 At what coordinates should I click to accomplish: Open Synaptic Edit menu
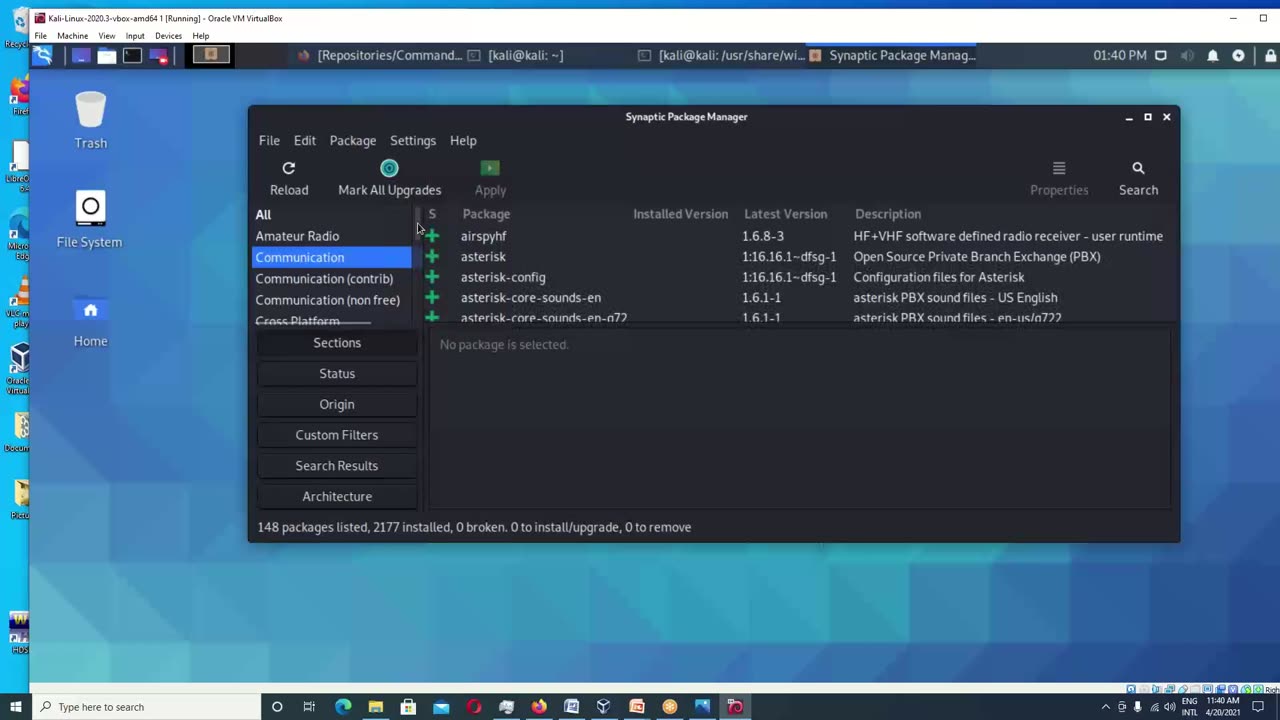(x=305, y=141)
